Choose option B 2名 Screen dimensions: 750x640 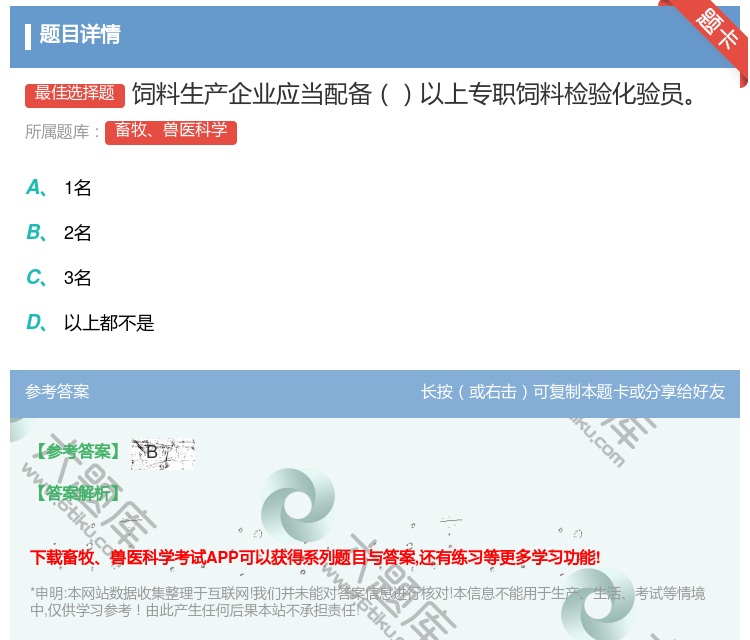tap(59, 232)
